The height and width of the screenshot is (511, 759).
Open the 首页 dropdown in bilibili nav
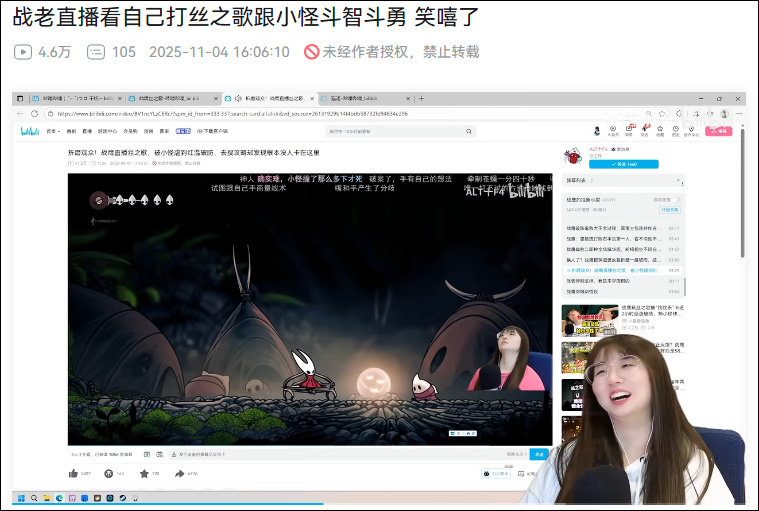point(53,131)
